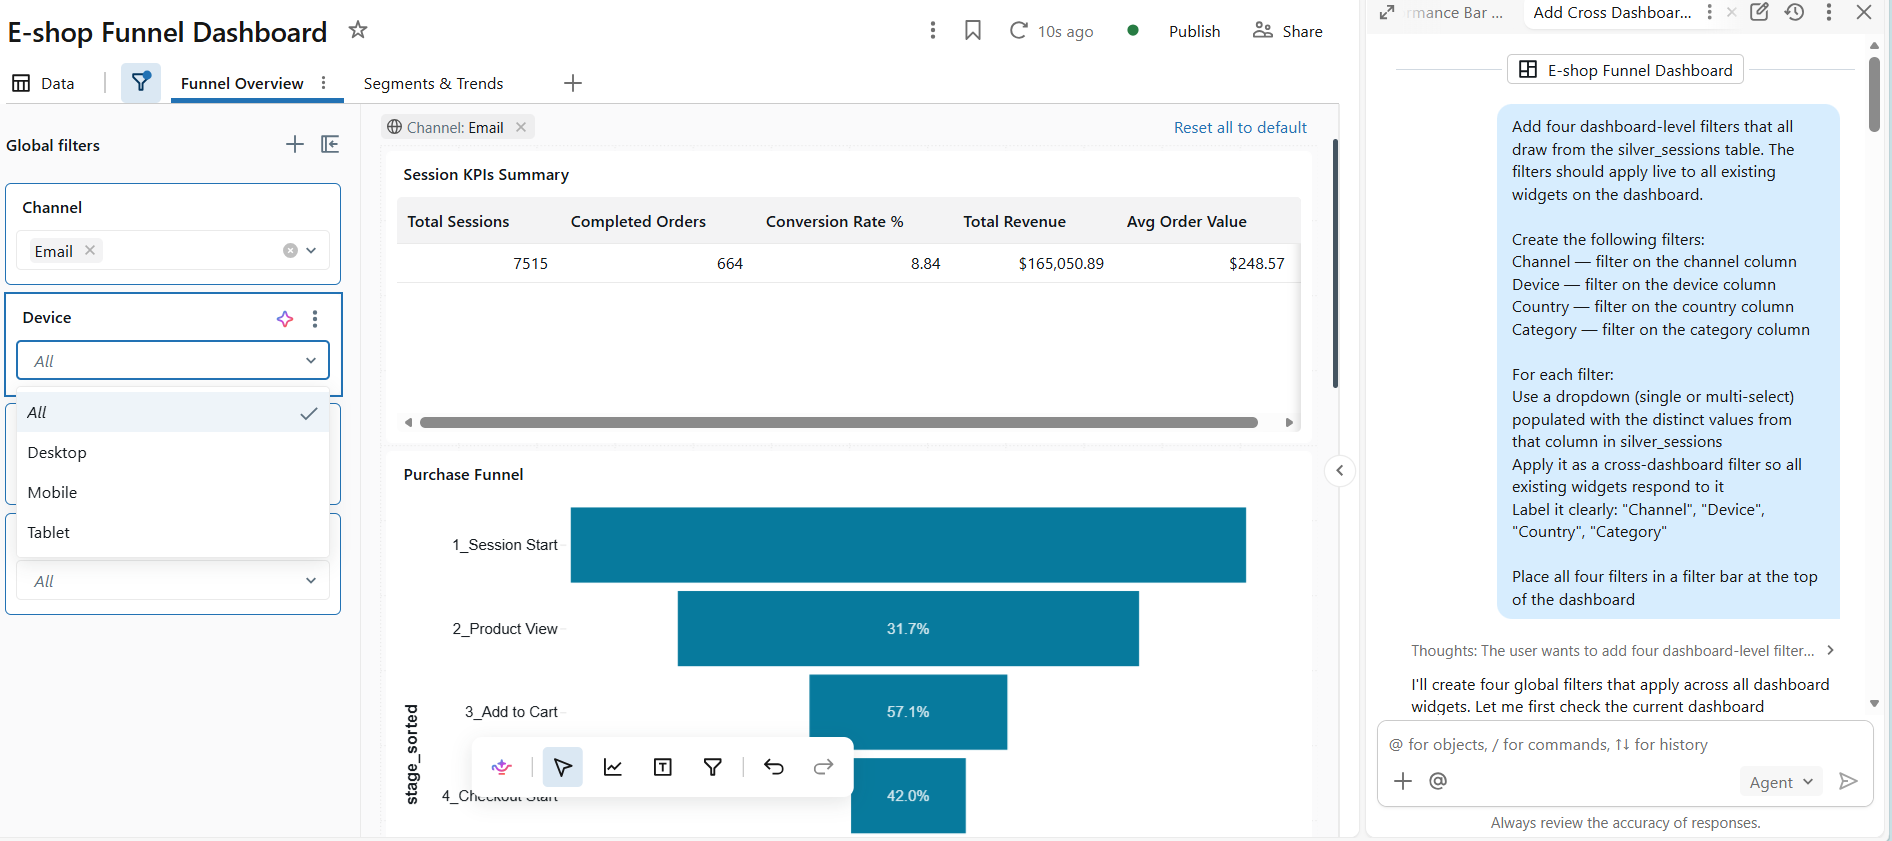Image resolution: width=1892 pixels, height=841 pixels.
Task: Select the pointer selection tool
Action: (563, 767)
